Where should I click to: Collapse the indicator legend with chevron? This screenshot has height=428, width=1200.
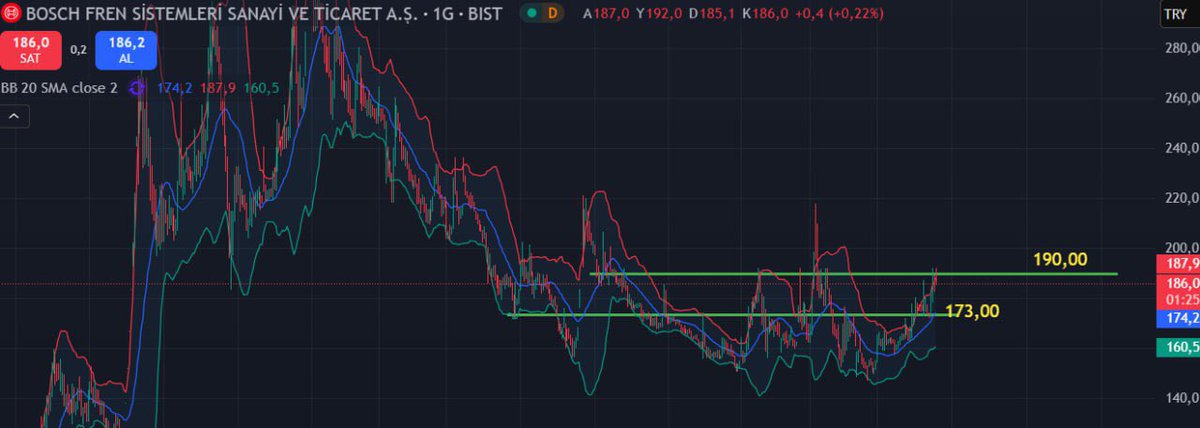coord(14,117)
